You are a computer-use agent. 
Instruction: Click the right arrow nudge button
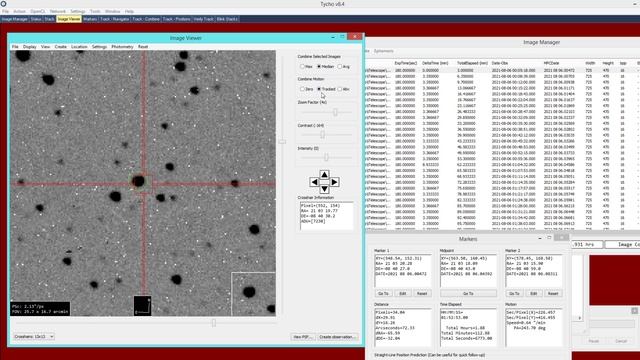(334, 182)
